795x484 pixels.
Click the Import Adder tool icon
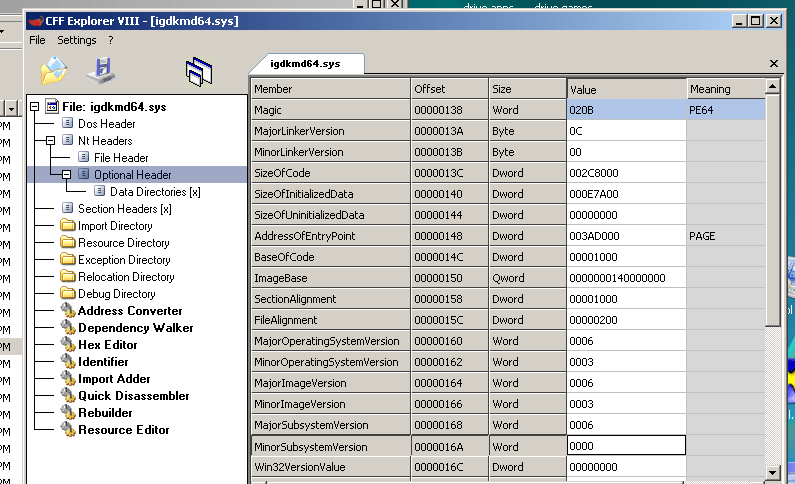pyautogui.click(x=67, y=378)
